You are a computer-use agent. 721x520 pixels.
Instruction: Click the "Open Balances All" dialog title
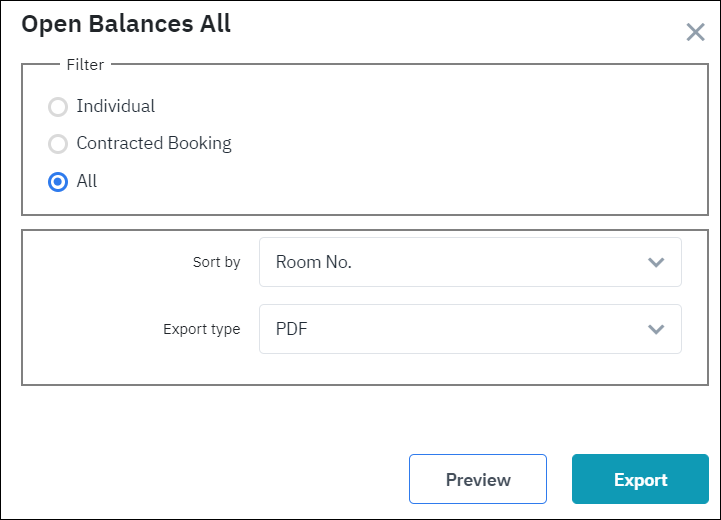(x=126, y=25)
